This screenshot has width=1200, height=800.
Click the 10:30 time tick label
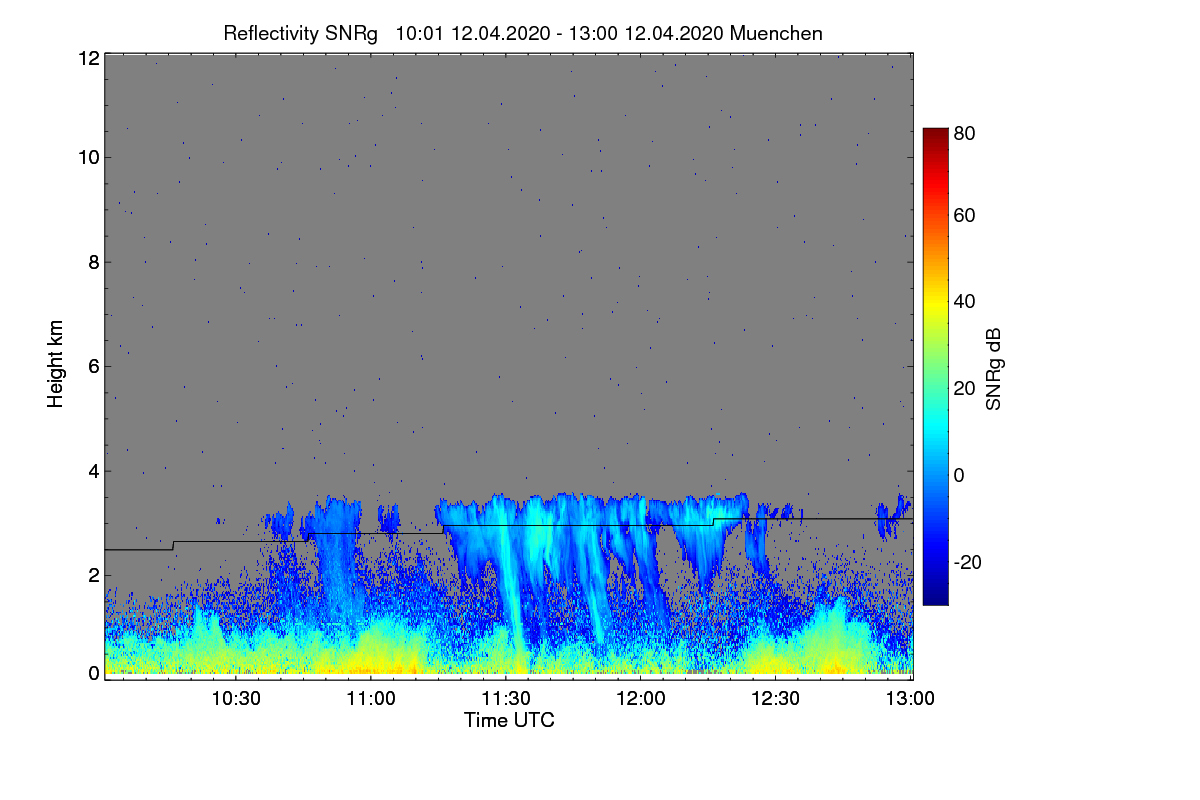point(237,698)
